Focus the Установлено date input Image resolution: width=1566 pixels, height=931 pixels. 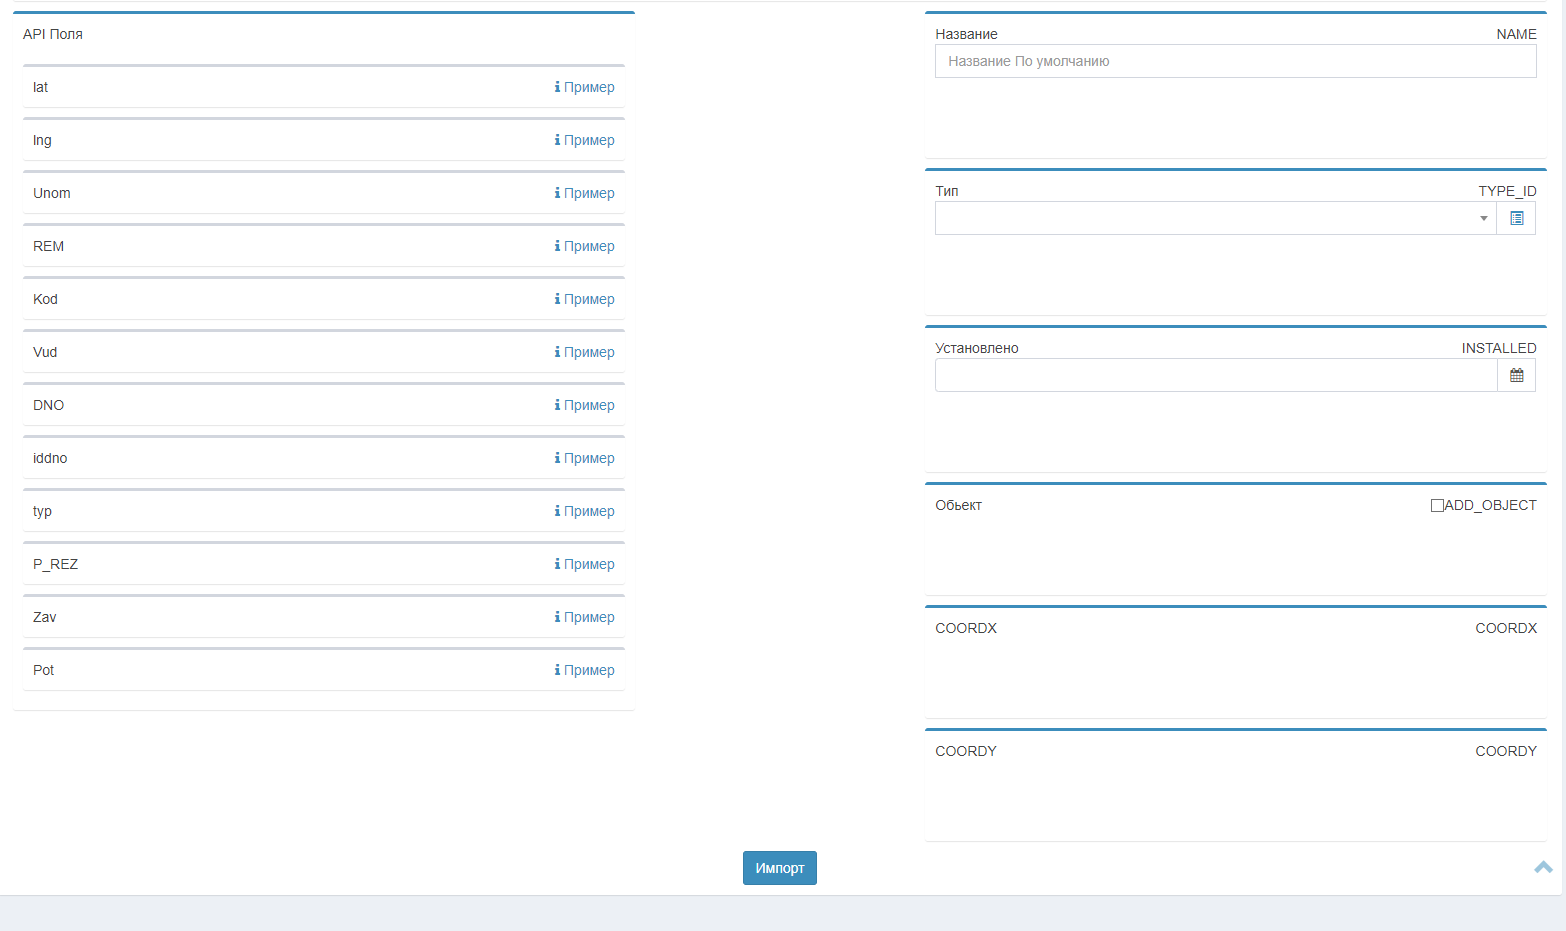[1215, 375]
